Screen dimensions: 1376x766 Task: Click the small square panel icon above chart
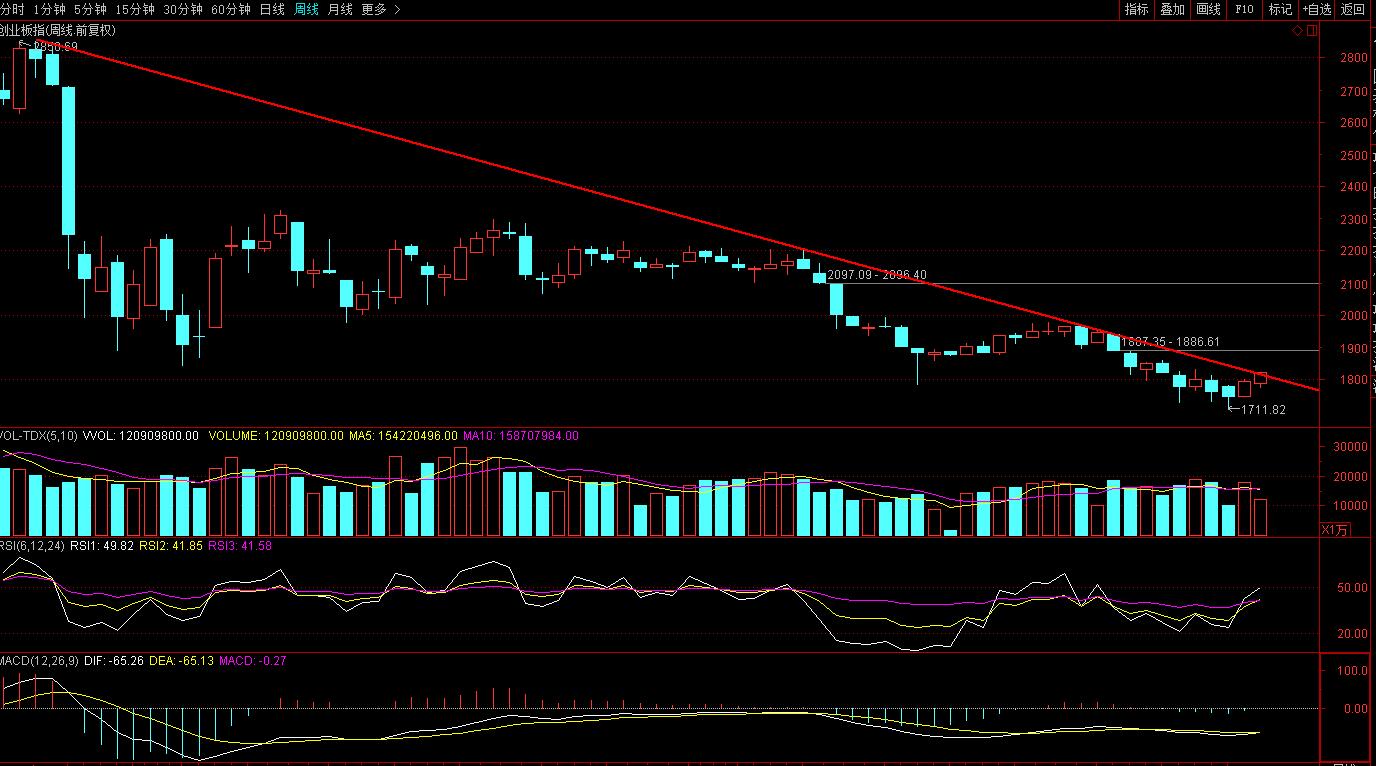pyautogui.click(x=1311, y=31)
